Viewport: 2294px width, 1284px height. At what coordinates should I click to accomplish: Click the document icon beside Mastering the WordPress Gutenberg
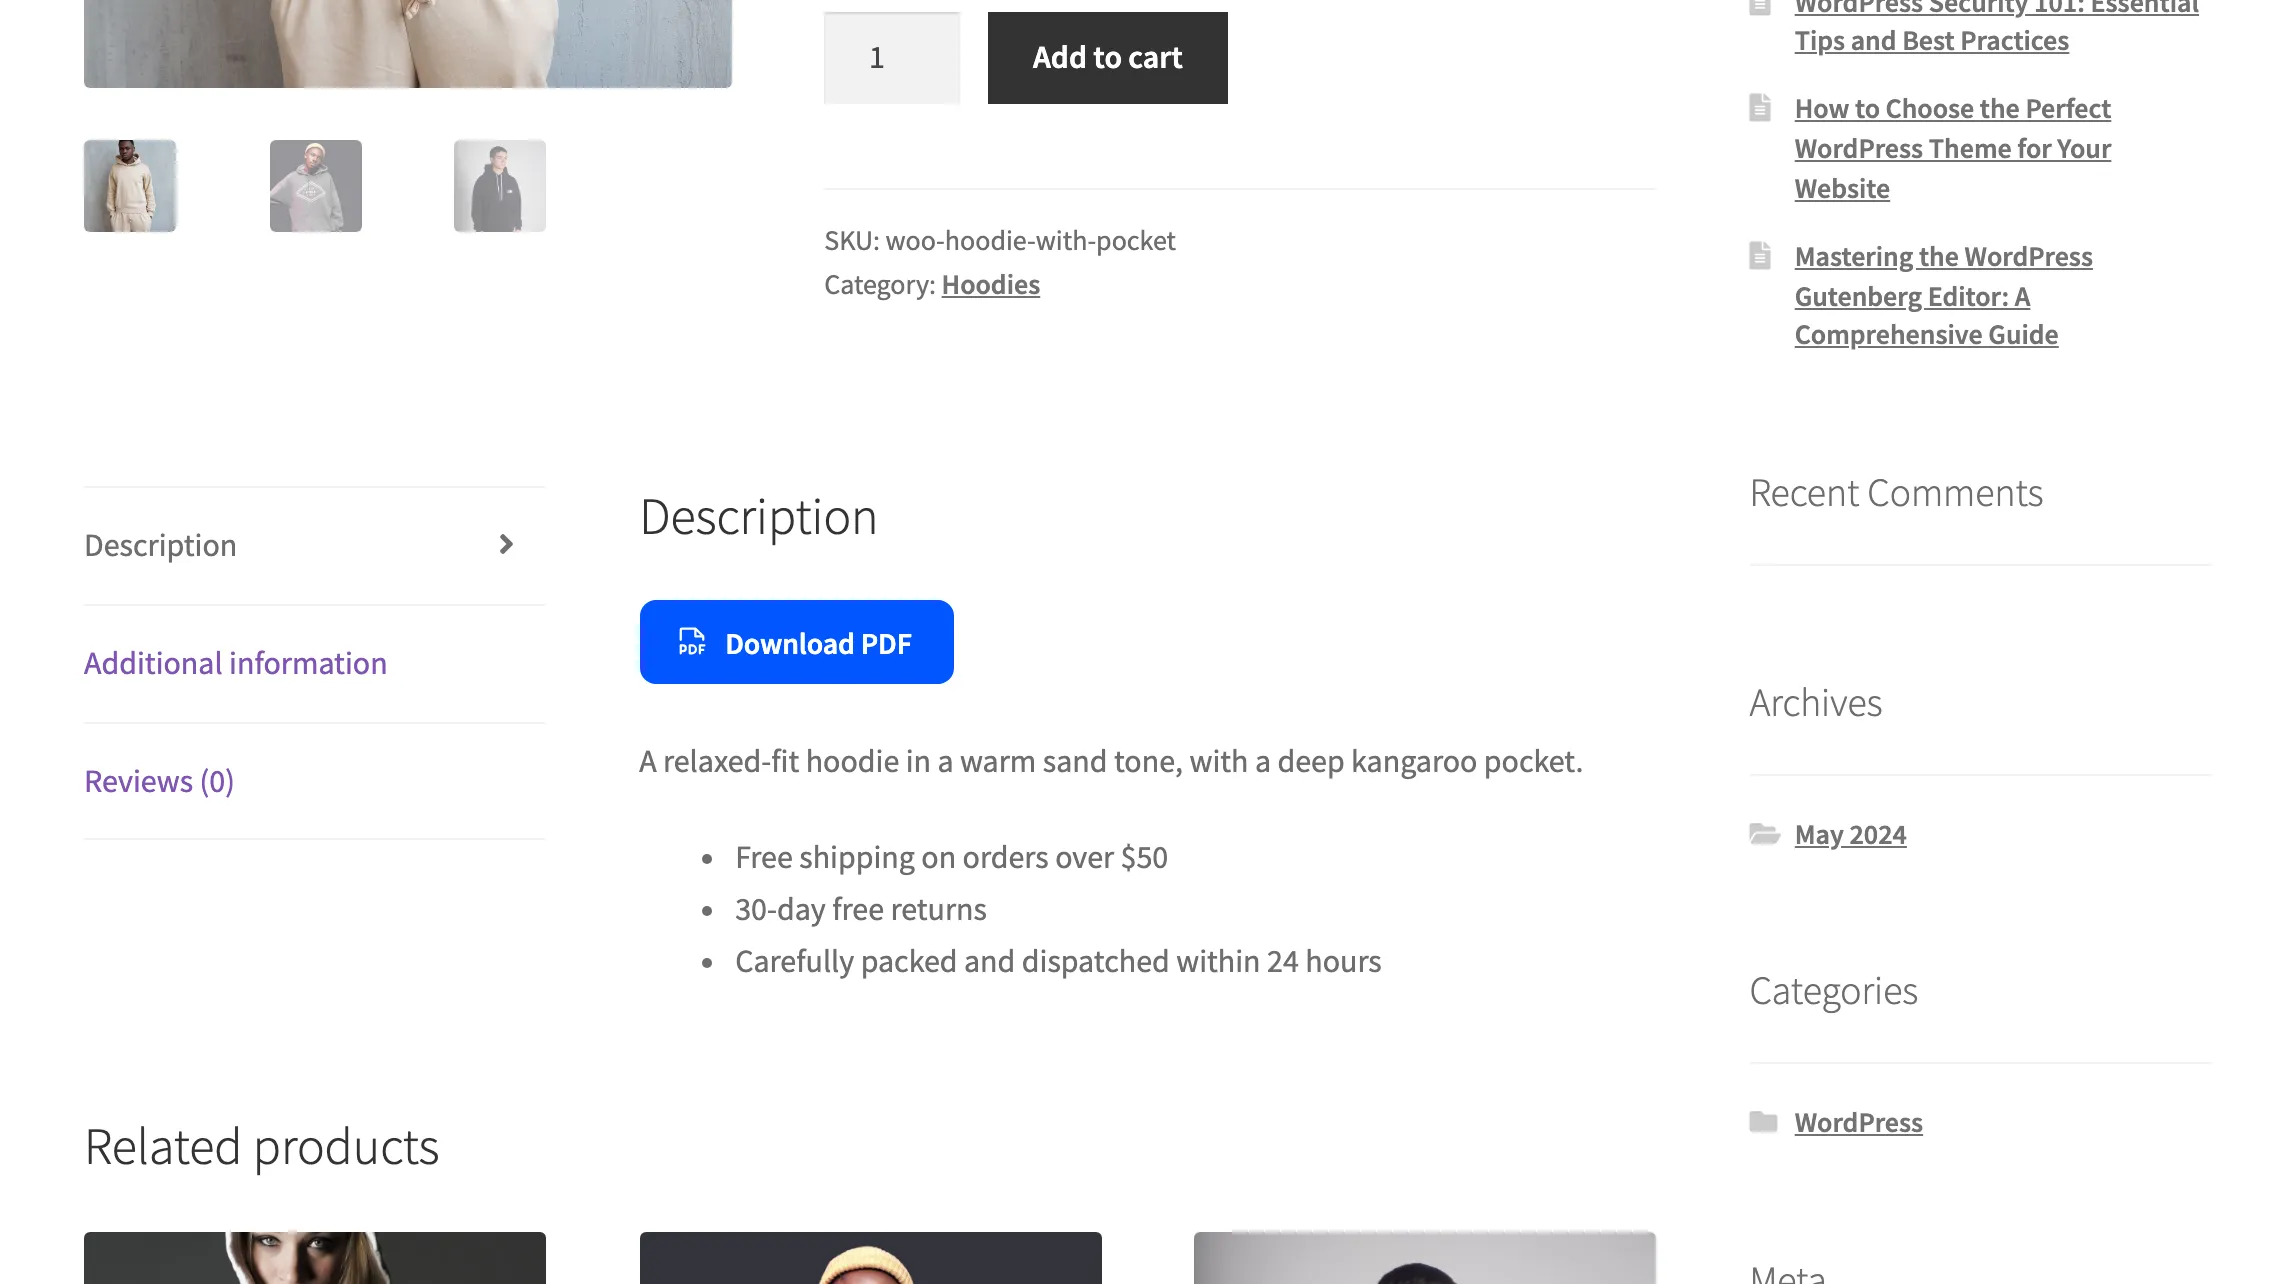point(1760,256)
